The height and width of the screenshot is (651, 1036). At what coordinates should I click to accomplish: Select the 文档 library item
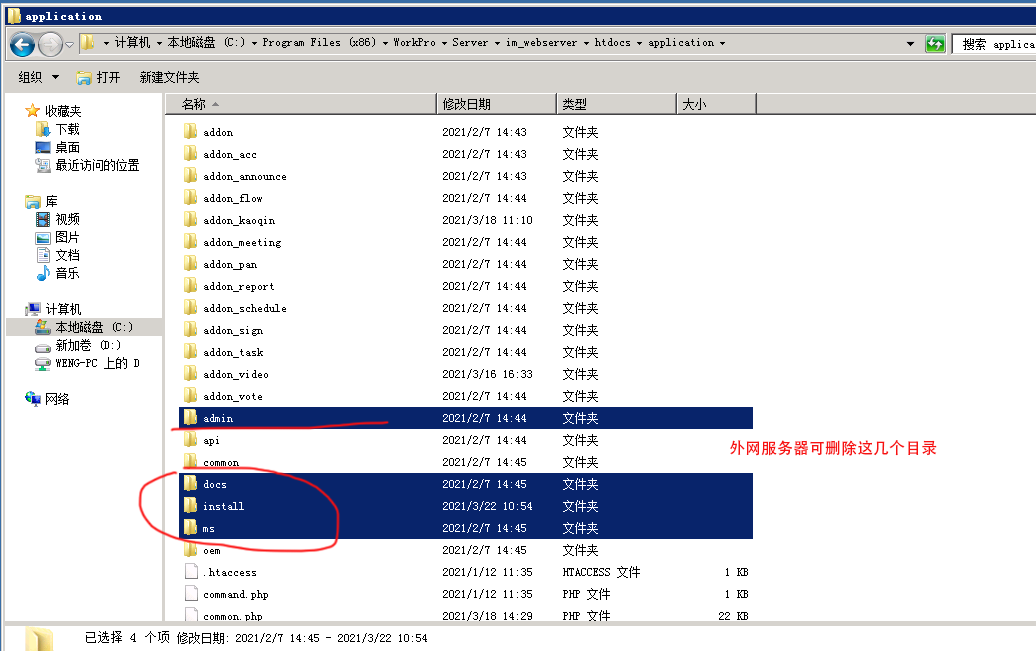[67, 255]
